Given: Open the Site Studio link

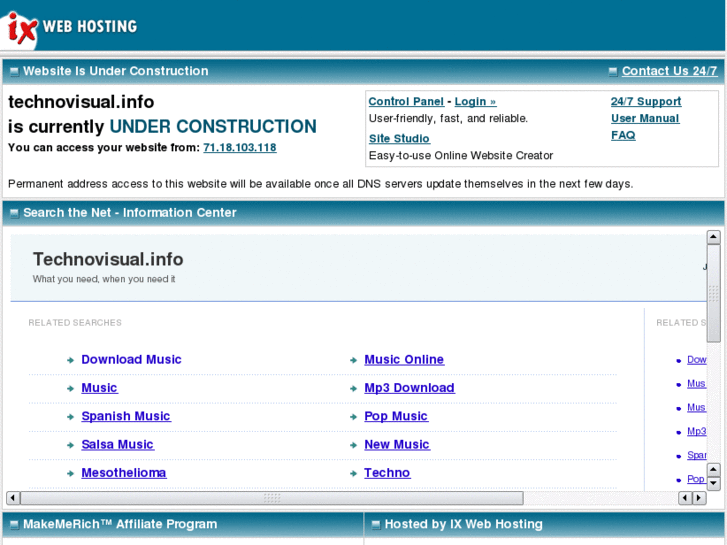Looking at the screenshot, I should 399,138.
